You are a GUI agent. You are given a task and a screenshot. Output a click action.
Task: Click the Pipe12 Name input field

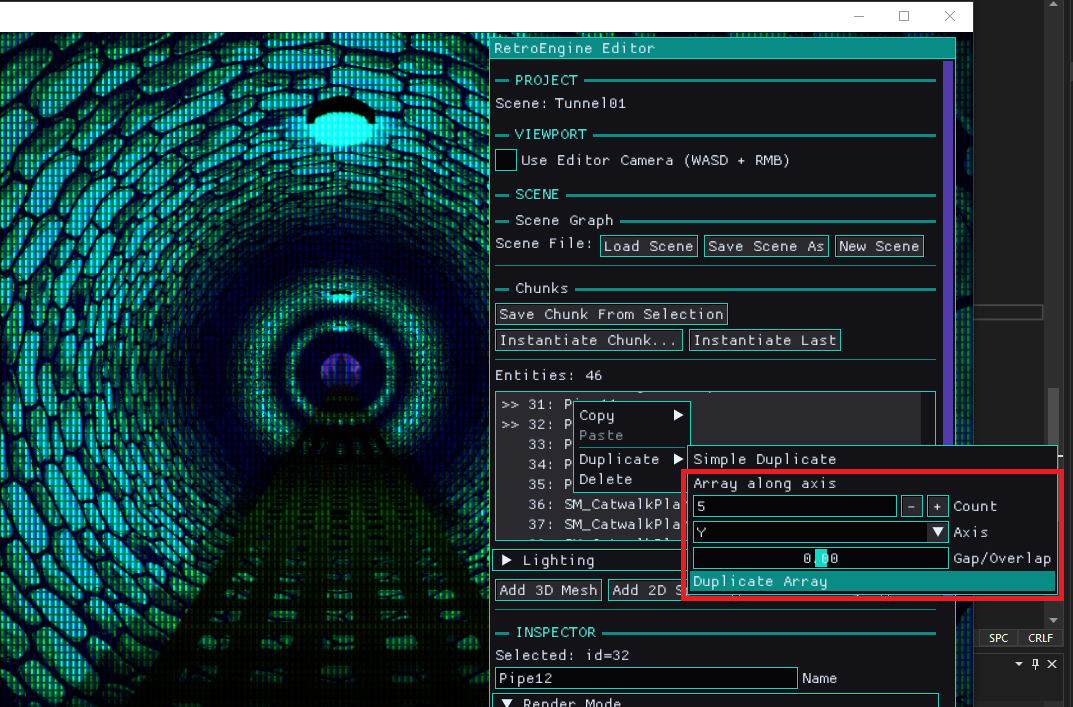(646, 679)
